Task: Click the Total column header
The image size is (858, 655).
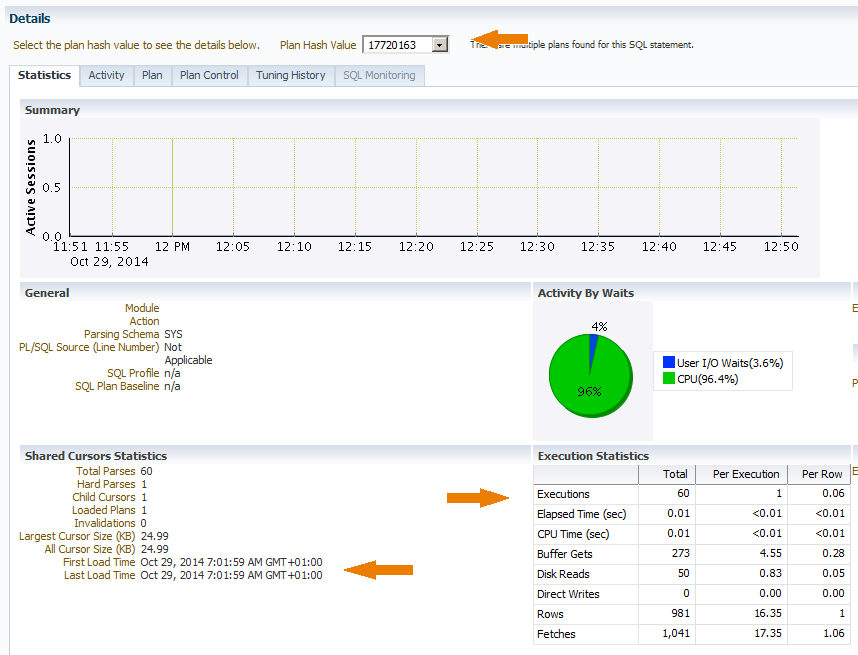Action: click(675, 474)
